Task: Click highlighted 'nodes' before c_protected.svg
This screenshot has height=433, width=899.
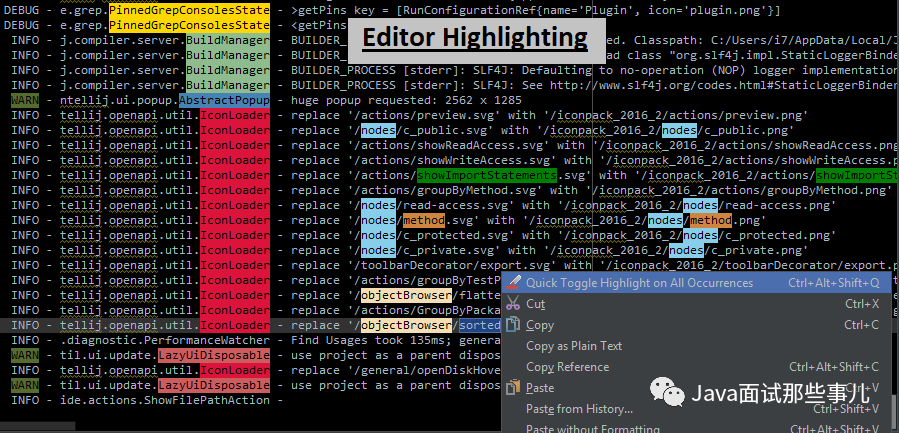Action: pos(378,235)
